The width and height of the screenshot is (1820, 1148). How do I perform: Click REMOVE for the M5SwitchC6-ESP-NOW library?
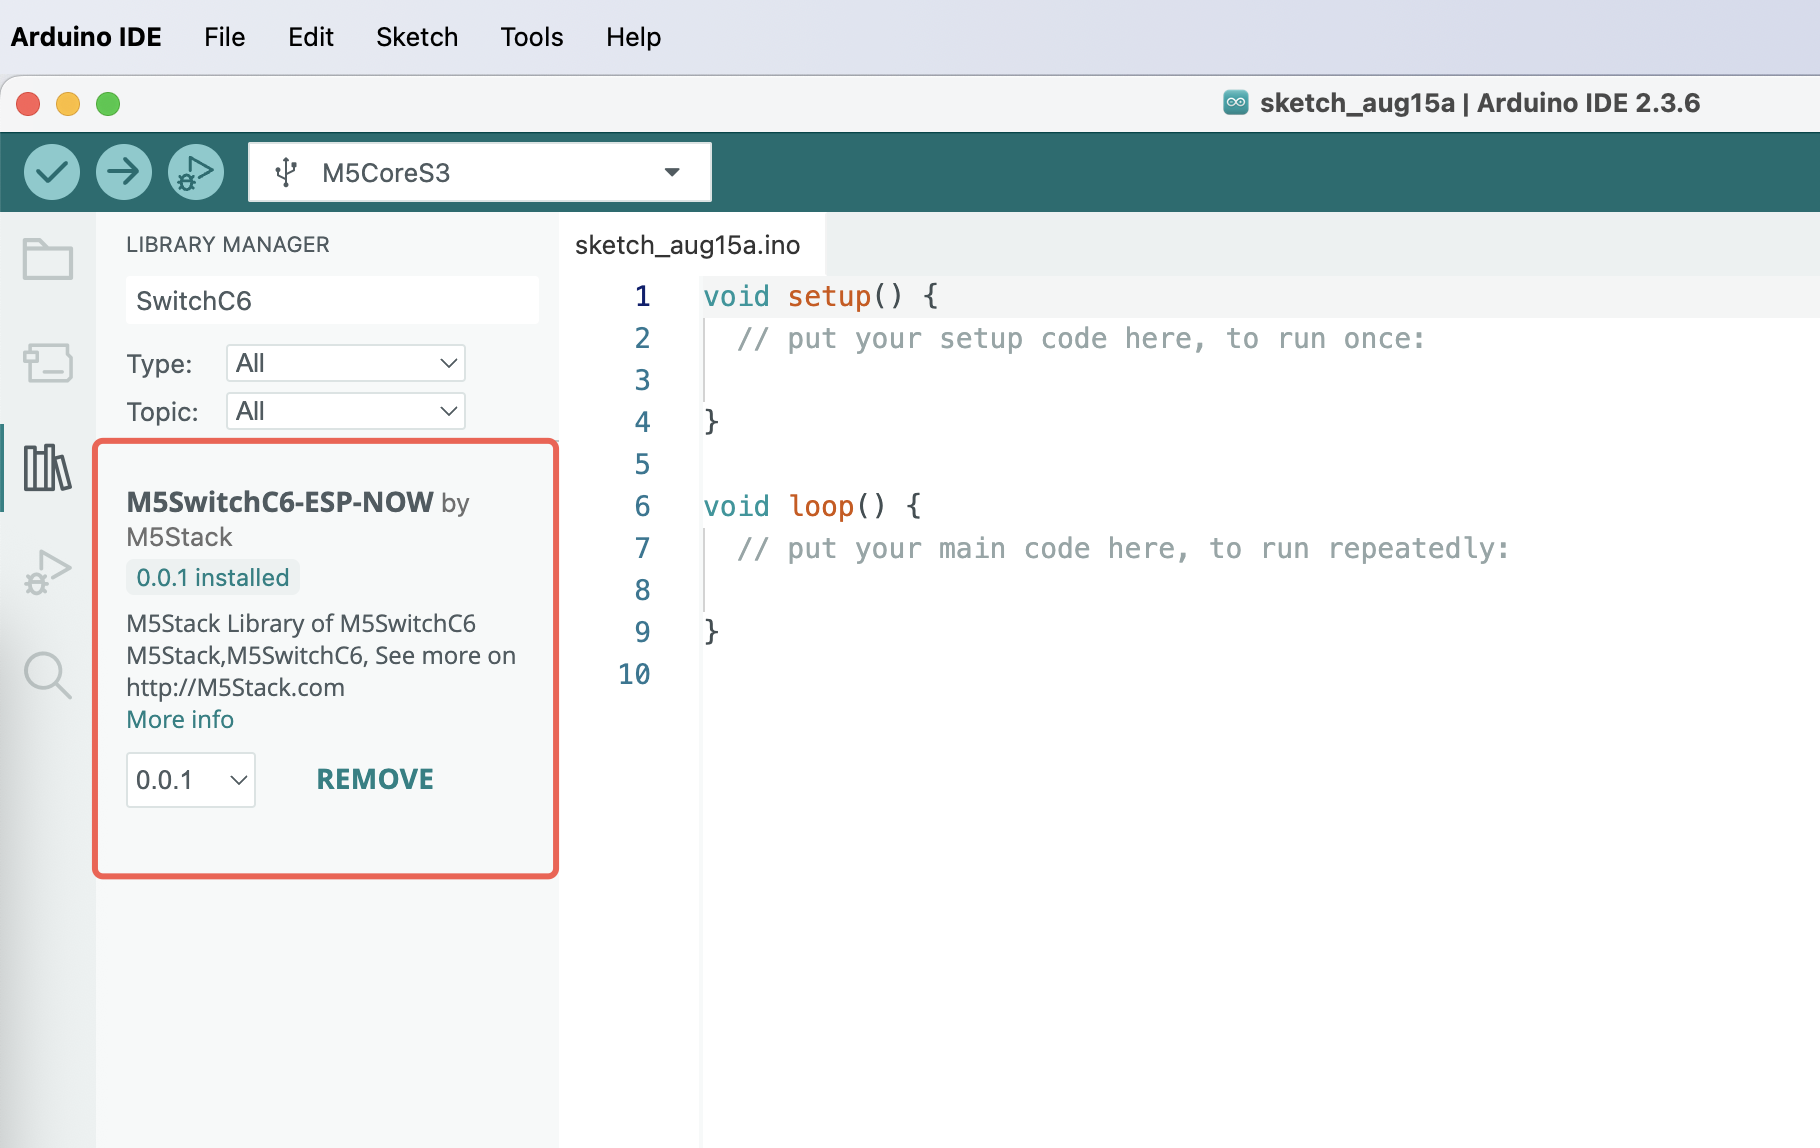pyautogui.click(x=375, y=779)
